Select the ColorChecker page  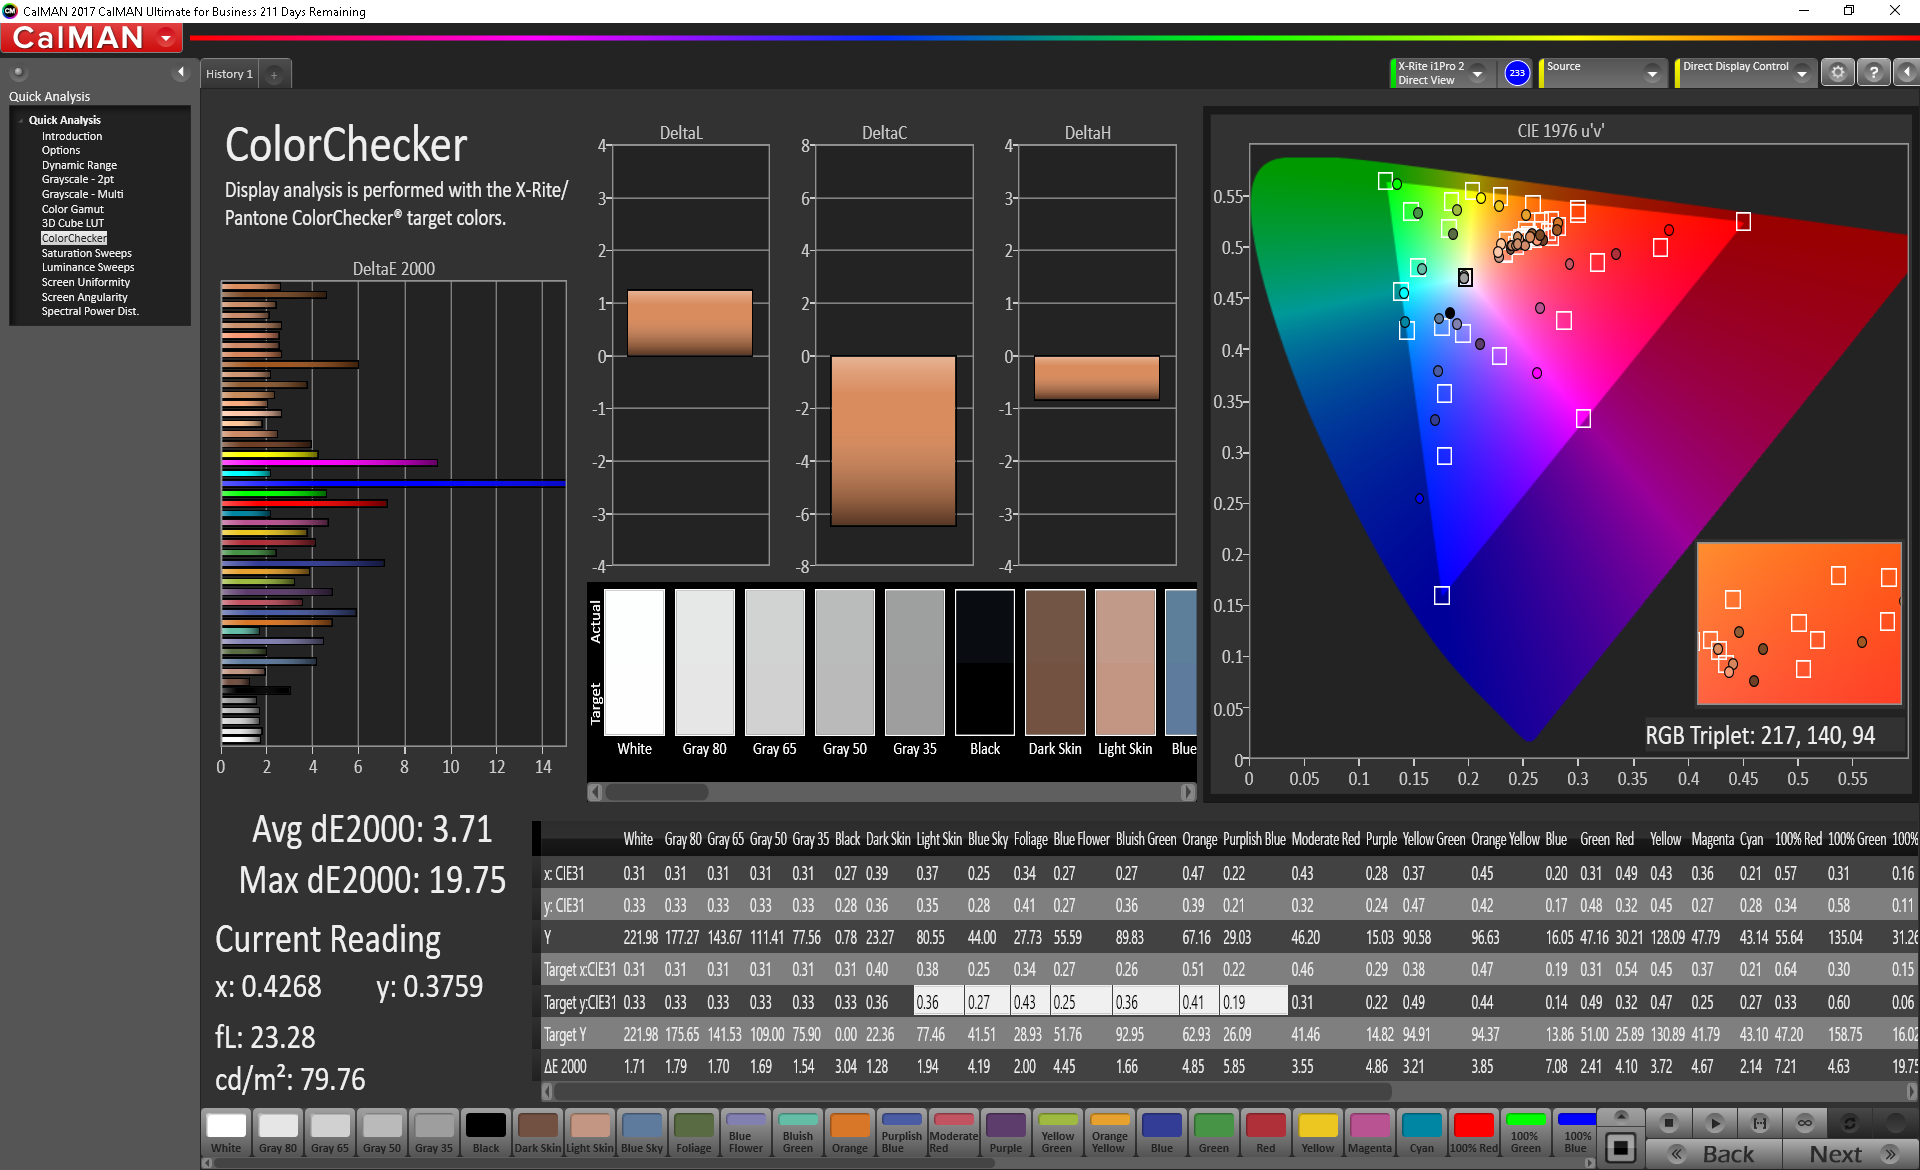(x=74, y=238)
